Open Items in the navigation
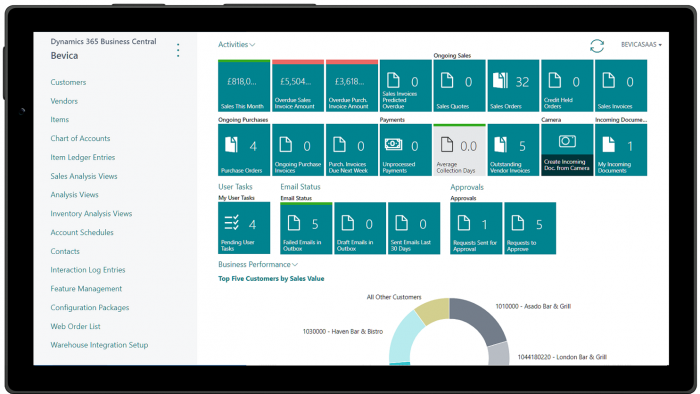The height and width of the screenshot is (394, 700). pyautogui.click(x=59, y=120)
